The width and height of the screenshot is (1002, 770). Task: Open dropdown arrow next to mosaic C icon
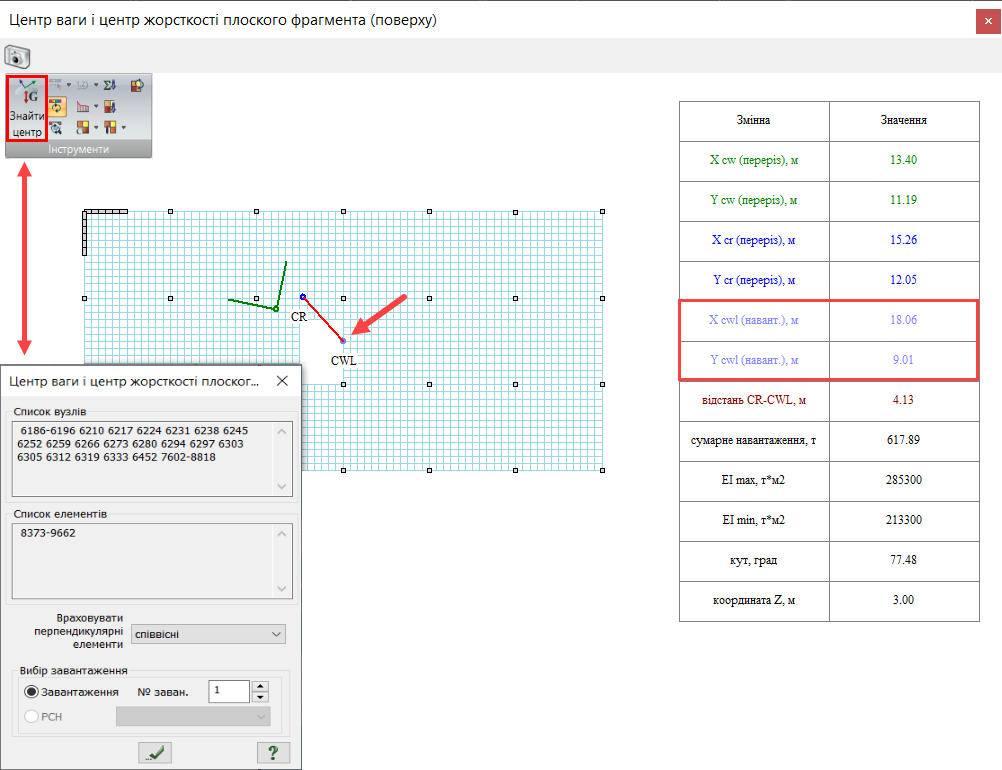click(x=96, y=128)
